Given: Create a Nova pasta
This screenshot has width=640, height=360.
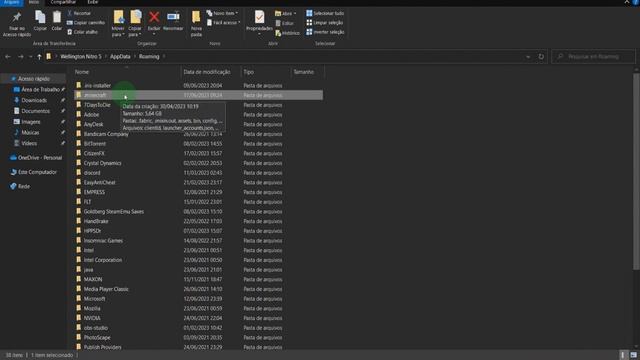Looking at the screenshot, I should (196, 24).
